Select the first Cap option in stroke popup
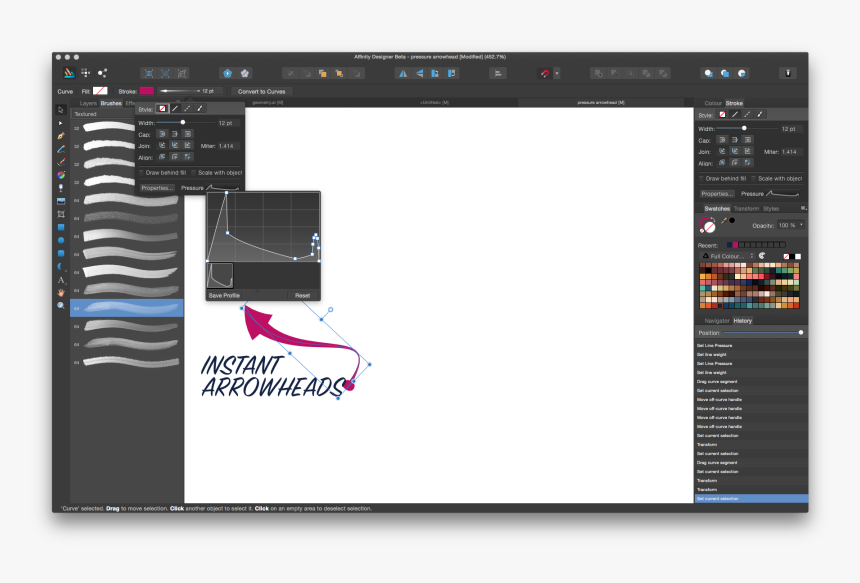860x583 pixels. (x=162, y=134)
